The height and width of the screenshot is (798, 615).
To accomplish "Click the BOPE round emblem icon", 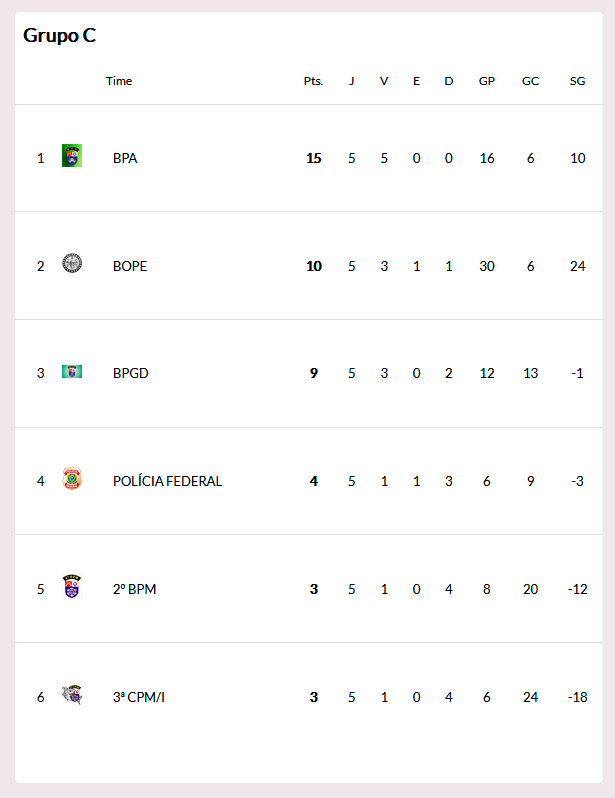I will point(72,263).
